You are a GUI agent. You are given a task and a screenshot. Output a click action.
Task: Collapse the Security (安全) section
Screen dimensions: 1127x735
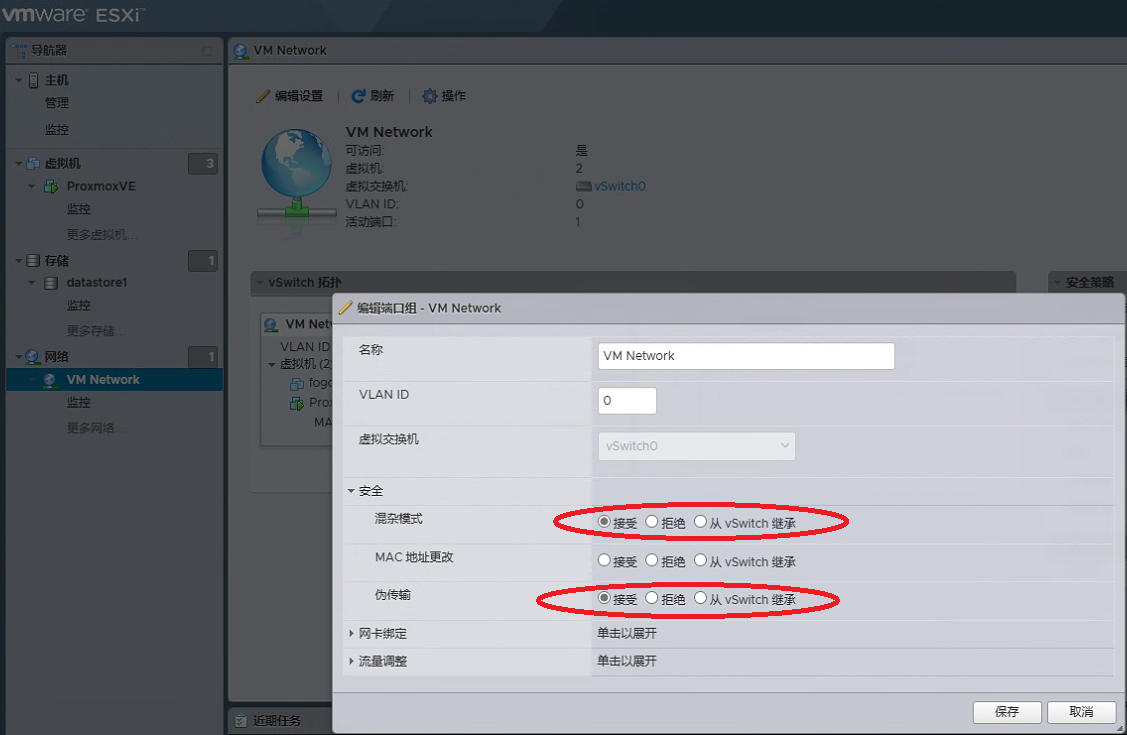351,491
